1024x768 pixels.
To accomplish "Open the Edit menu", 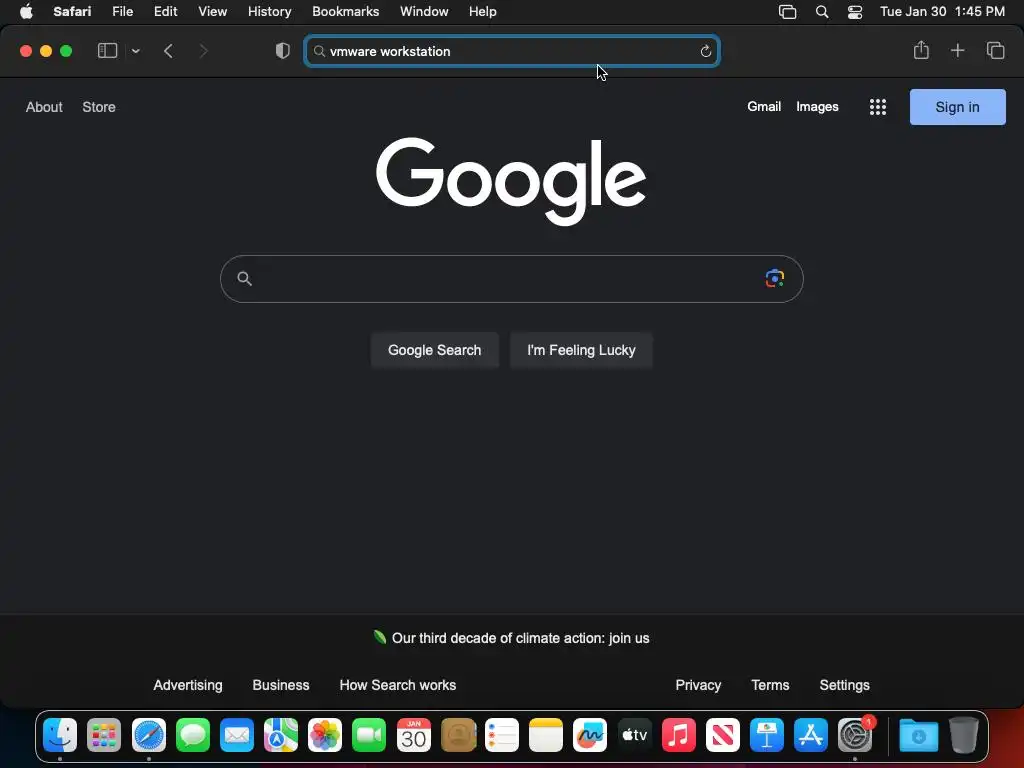I will coord(165,11).
